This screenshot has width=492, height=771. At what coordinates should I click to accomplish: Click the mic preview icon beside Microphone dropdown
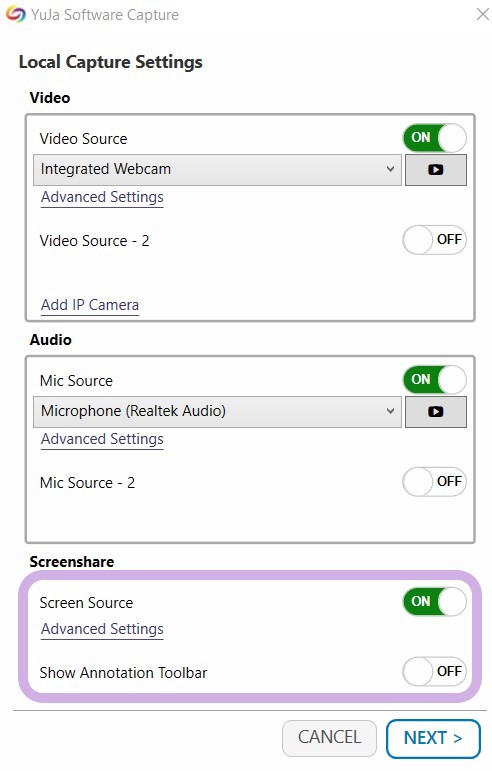pos(435,412)
